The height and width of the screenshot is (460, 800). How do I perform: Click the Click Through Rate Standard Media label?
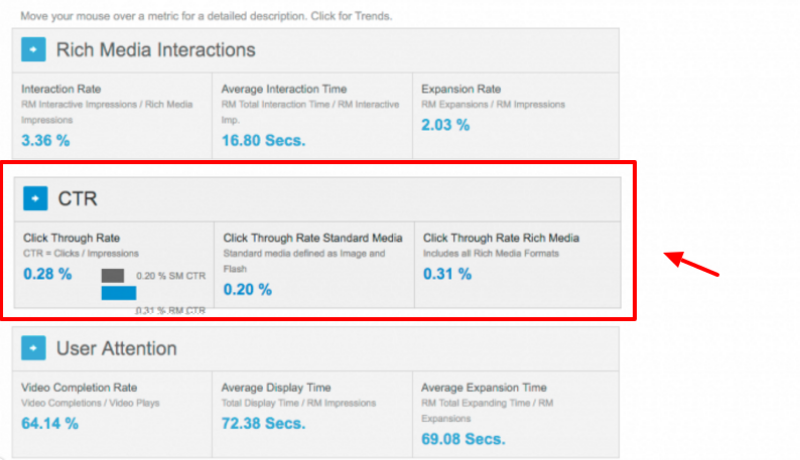313,237
